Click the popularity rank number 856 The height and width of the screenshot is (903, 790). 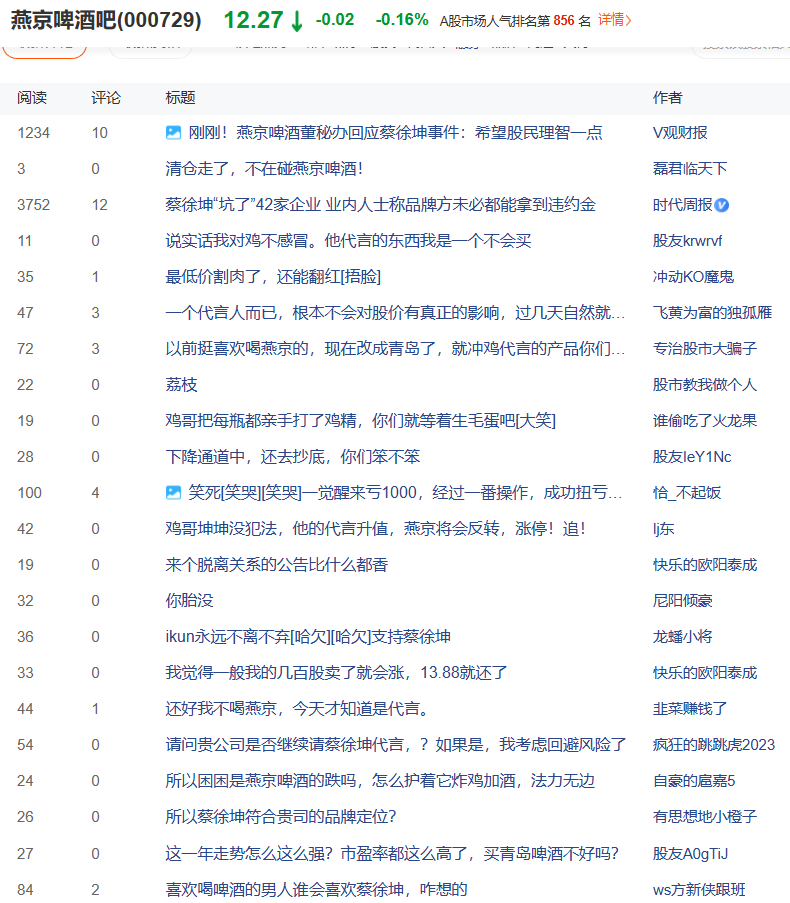tap(564, 21)
